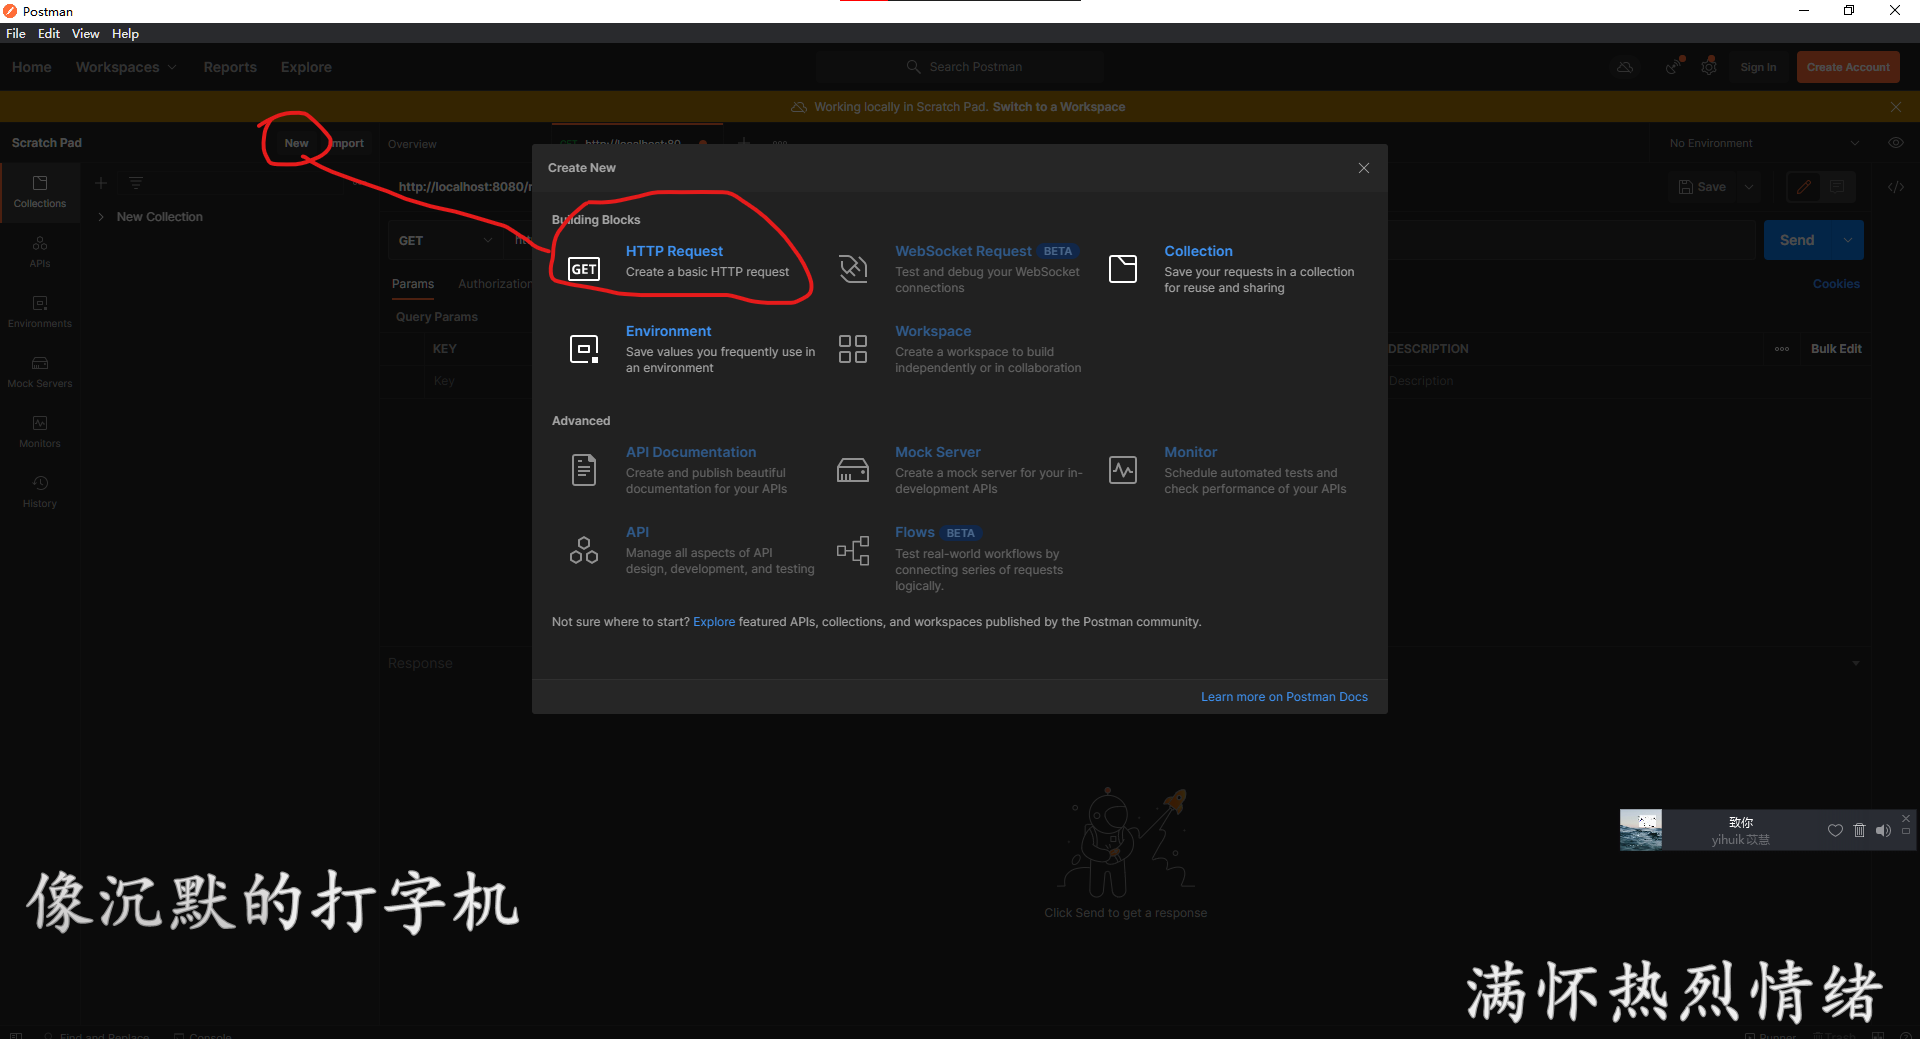
Task: Click the New button in Scratch Pad
Action: point(296,143)
